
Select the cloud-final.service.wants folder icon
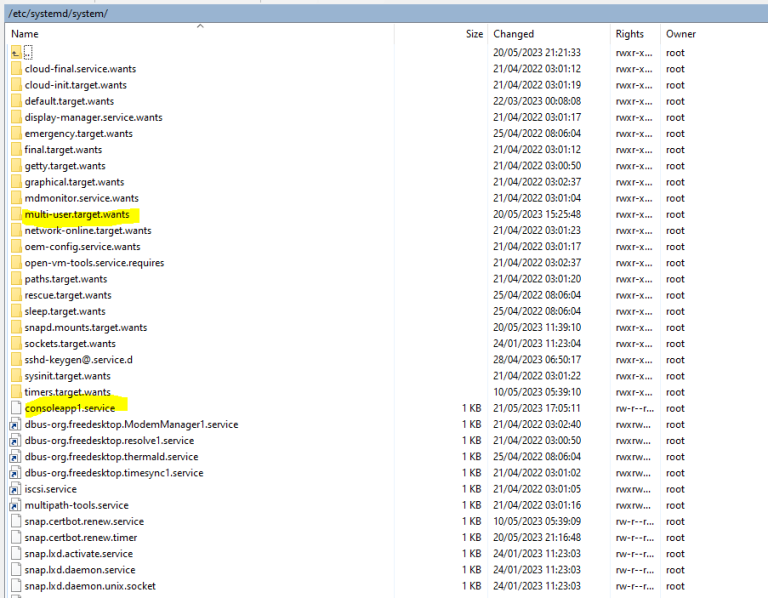click(16, 69)
